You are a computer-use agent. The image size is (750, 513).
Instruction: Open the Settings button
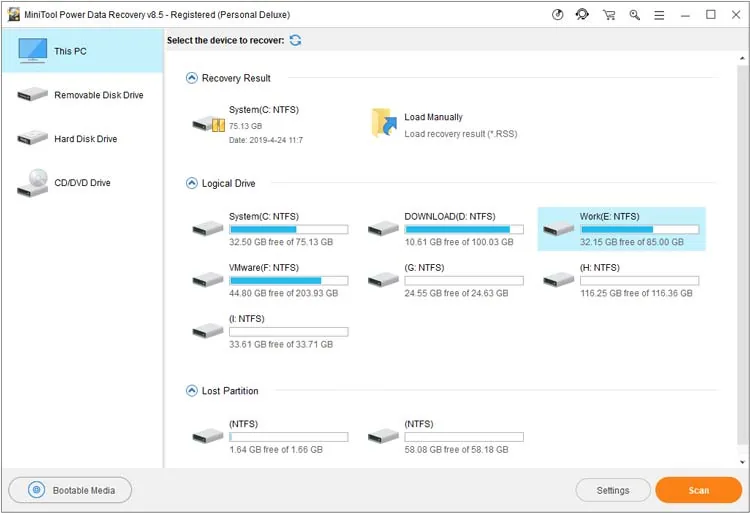[613, 490]
